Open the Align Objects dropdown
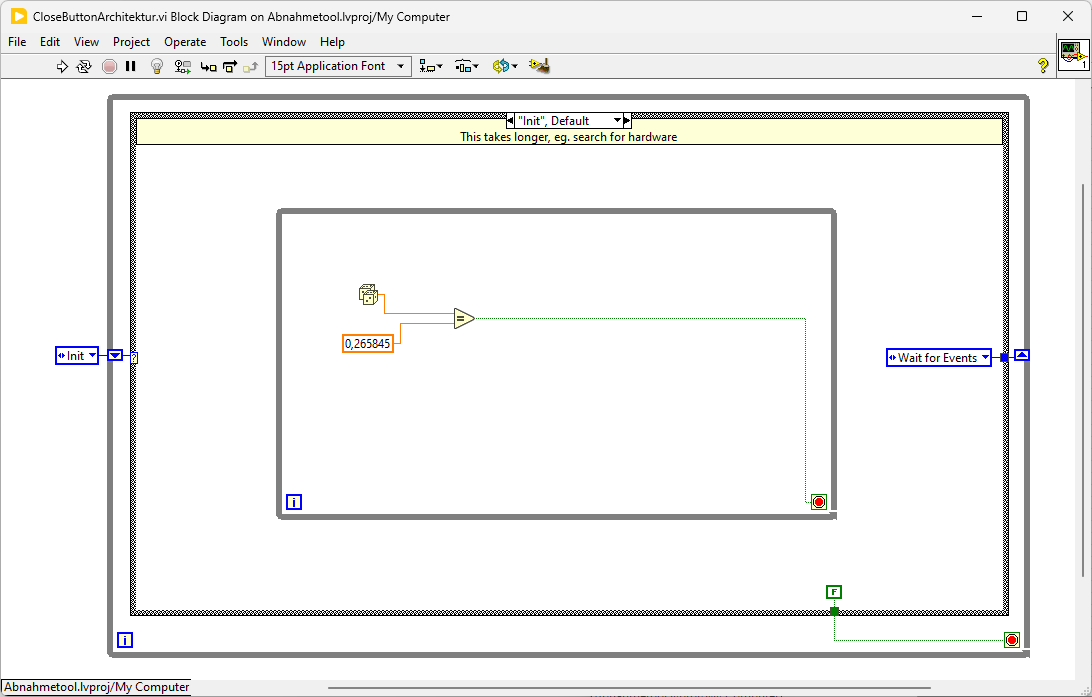The width and height of the screenshot is (1092, 697). (x=431, y=66)
